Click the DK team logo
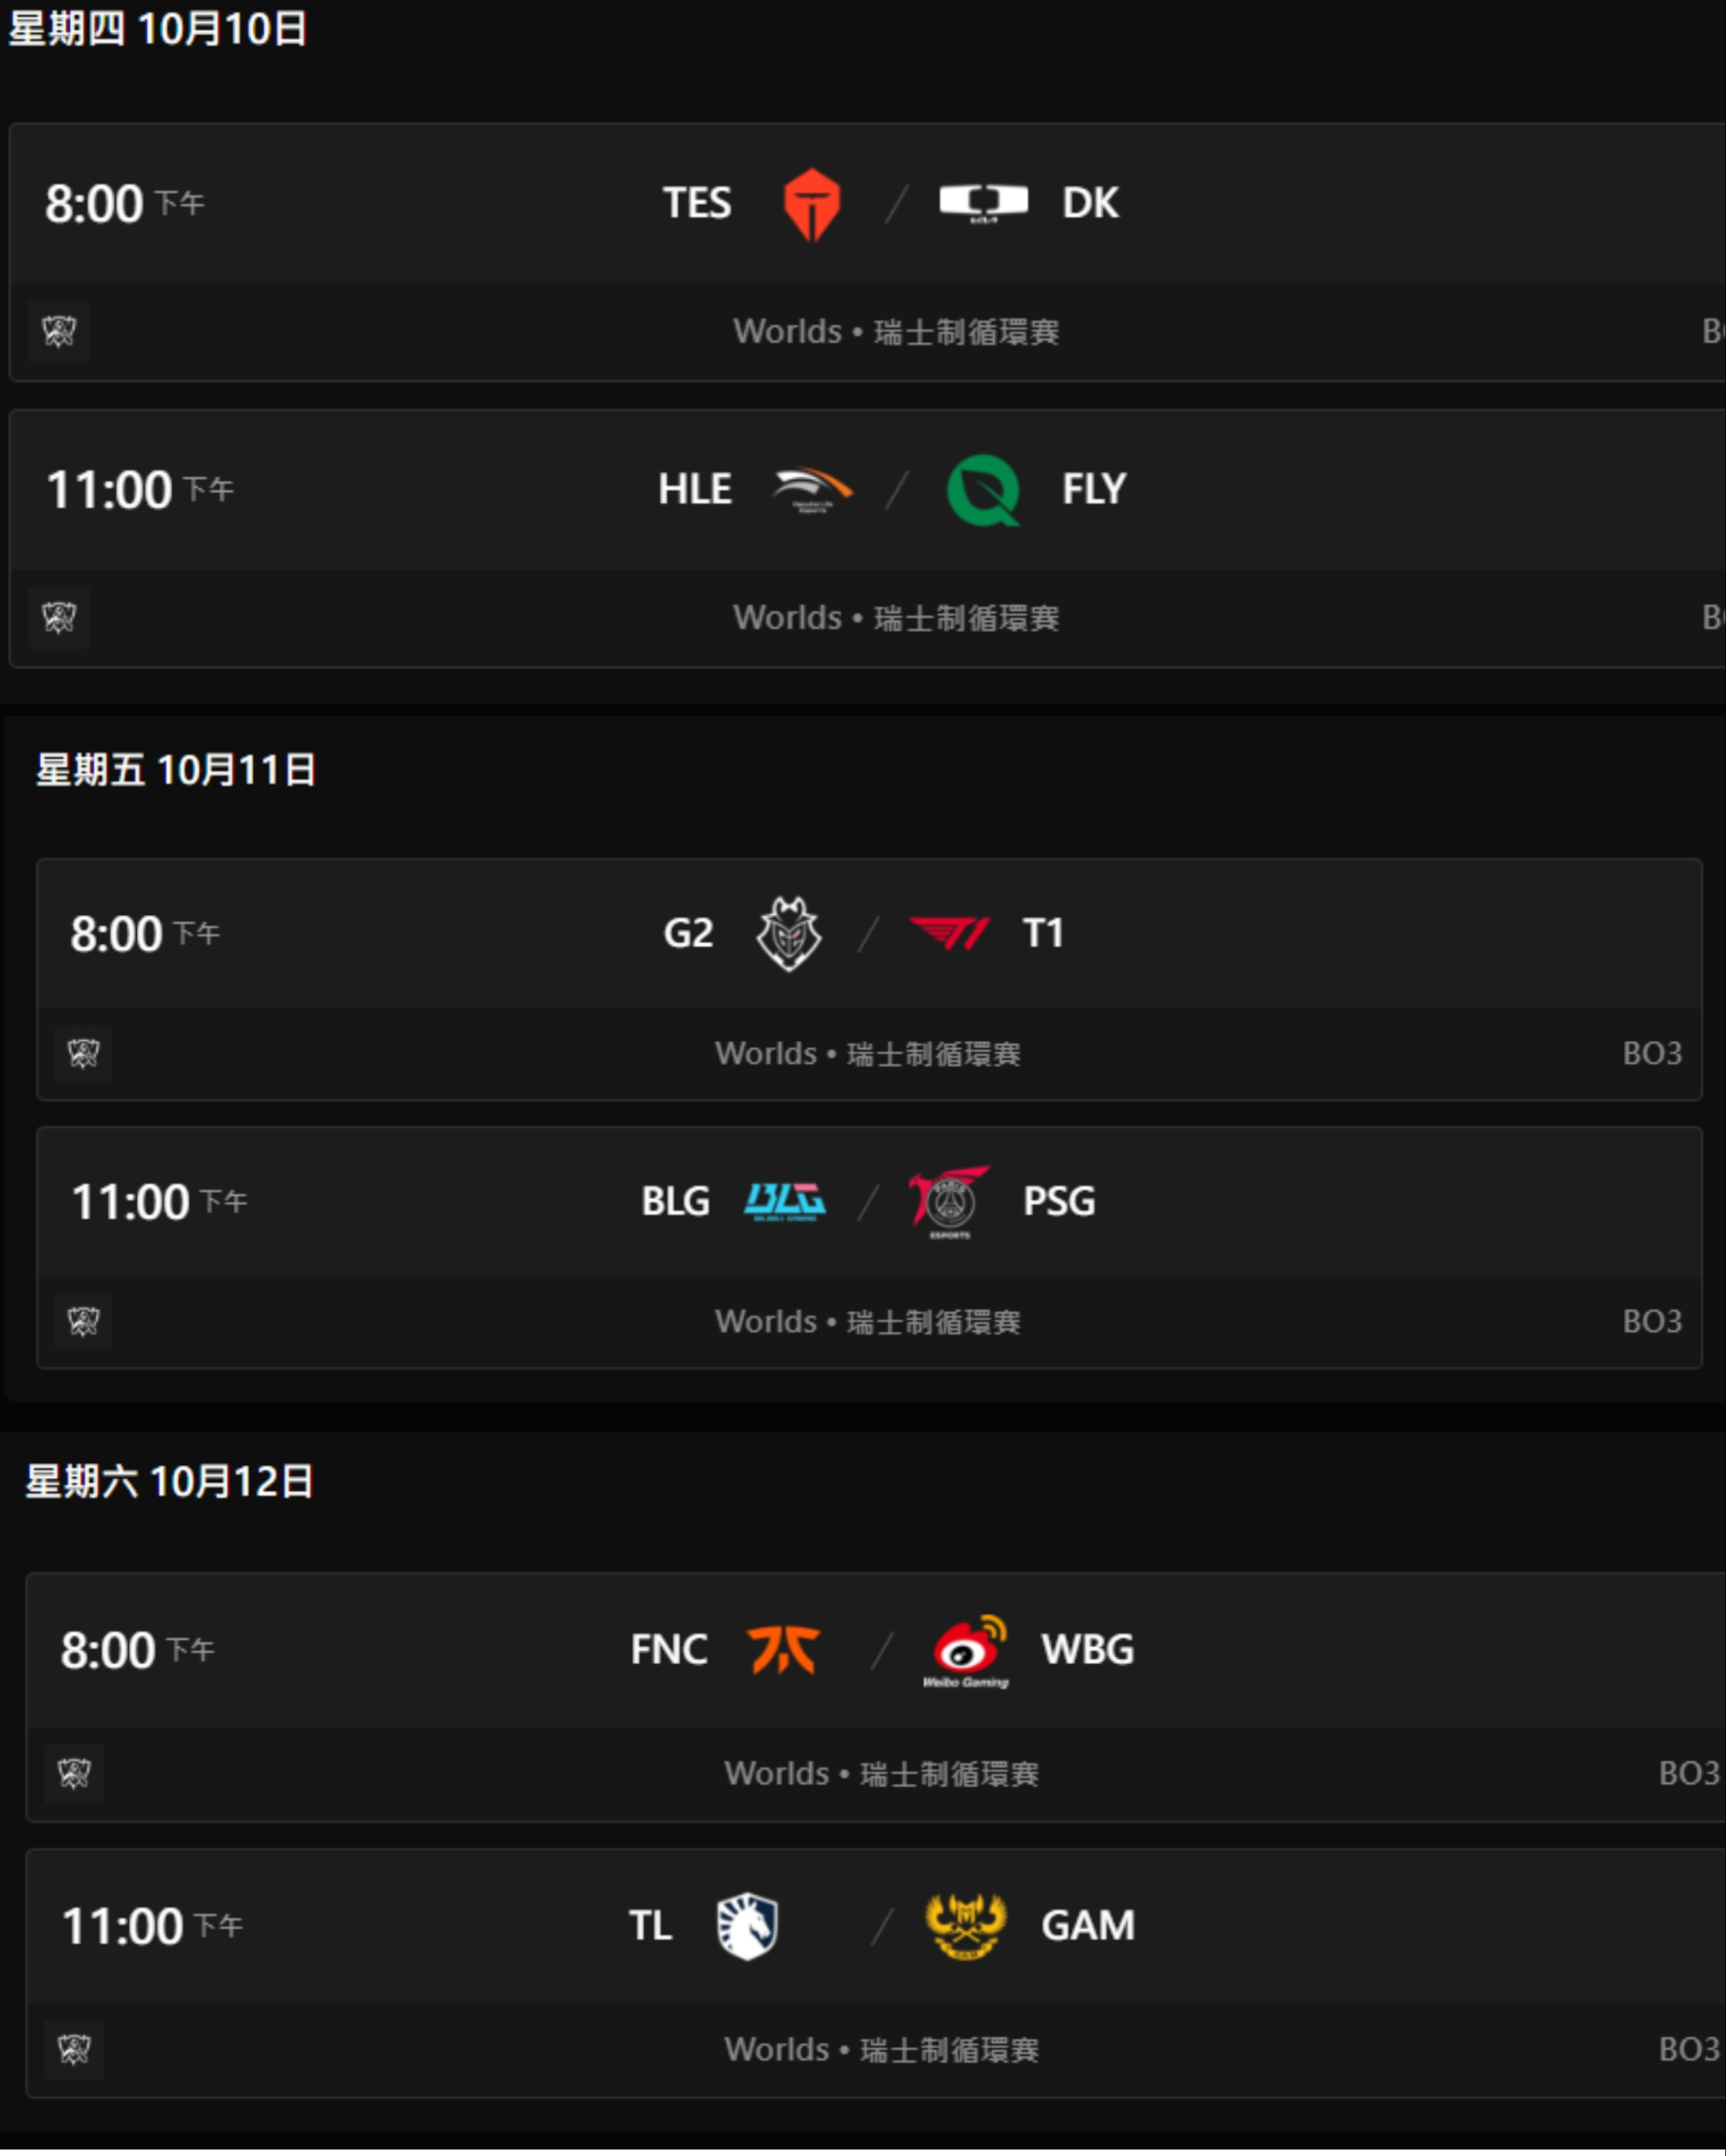Screen dimensions: 1726x2156 pos(983,203)
